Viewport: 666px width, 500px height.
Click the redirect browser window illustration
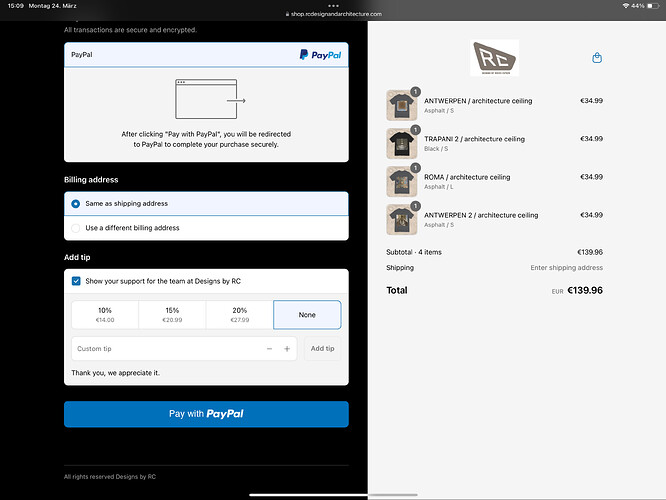pyautogui.click(x=210, y=99)
